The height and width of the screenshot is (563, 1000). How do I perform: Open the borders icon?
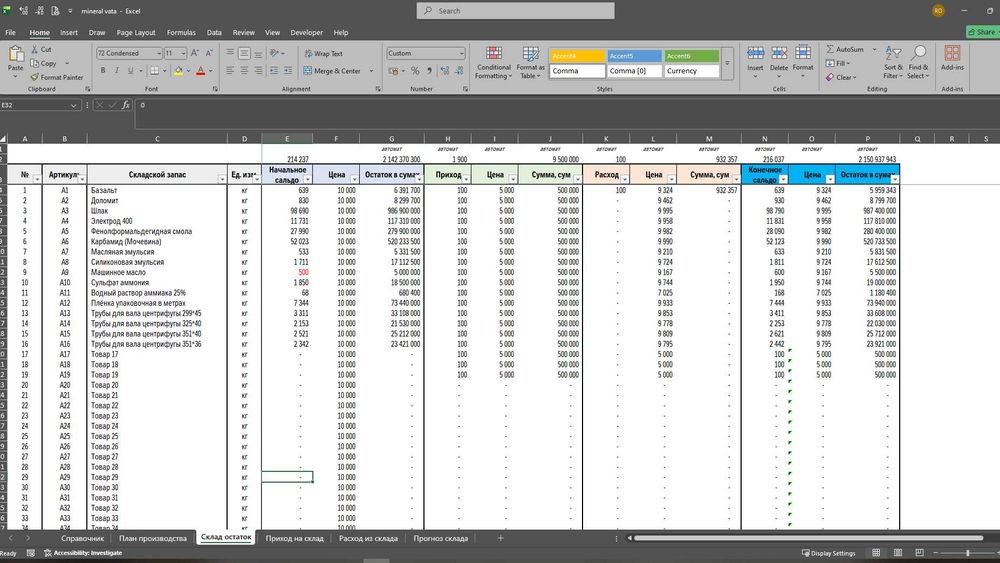coord(154,71)
